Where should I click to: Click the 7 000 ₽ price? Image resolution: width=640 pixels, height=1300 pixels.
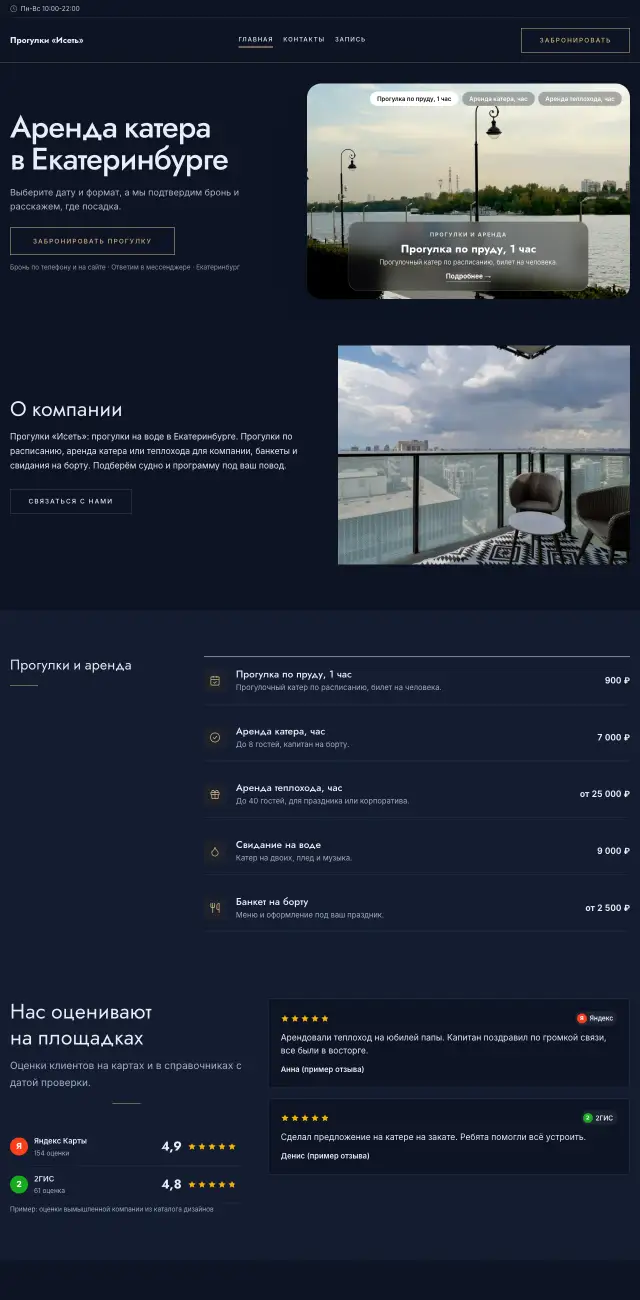pyautogui.click(x=613, y=738)
